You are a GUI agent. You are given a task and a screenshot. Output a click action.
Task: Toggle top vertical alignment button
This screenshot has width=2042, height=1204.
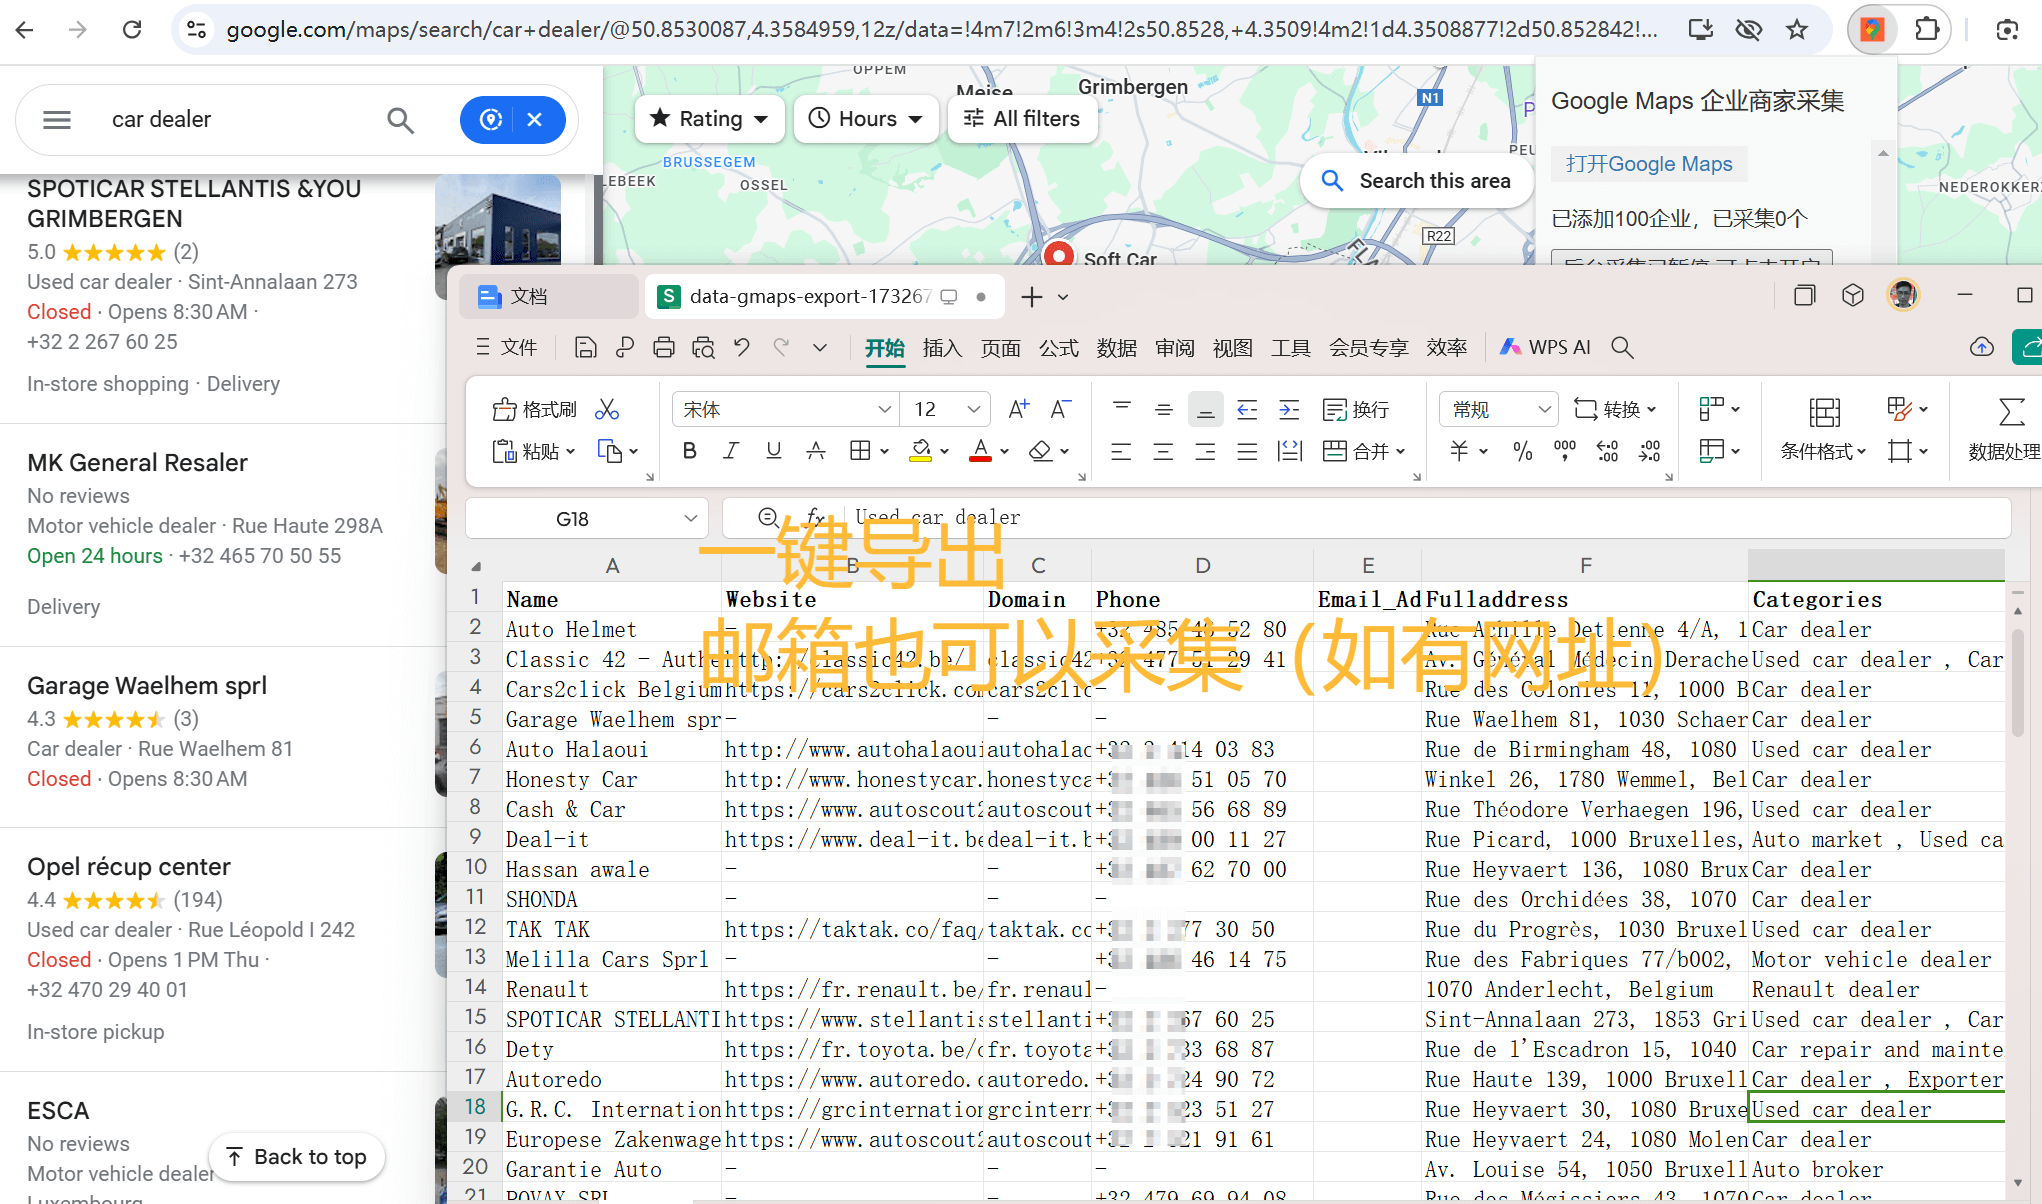1121,409
